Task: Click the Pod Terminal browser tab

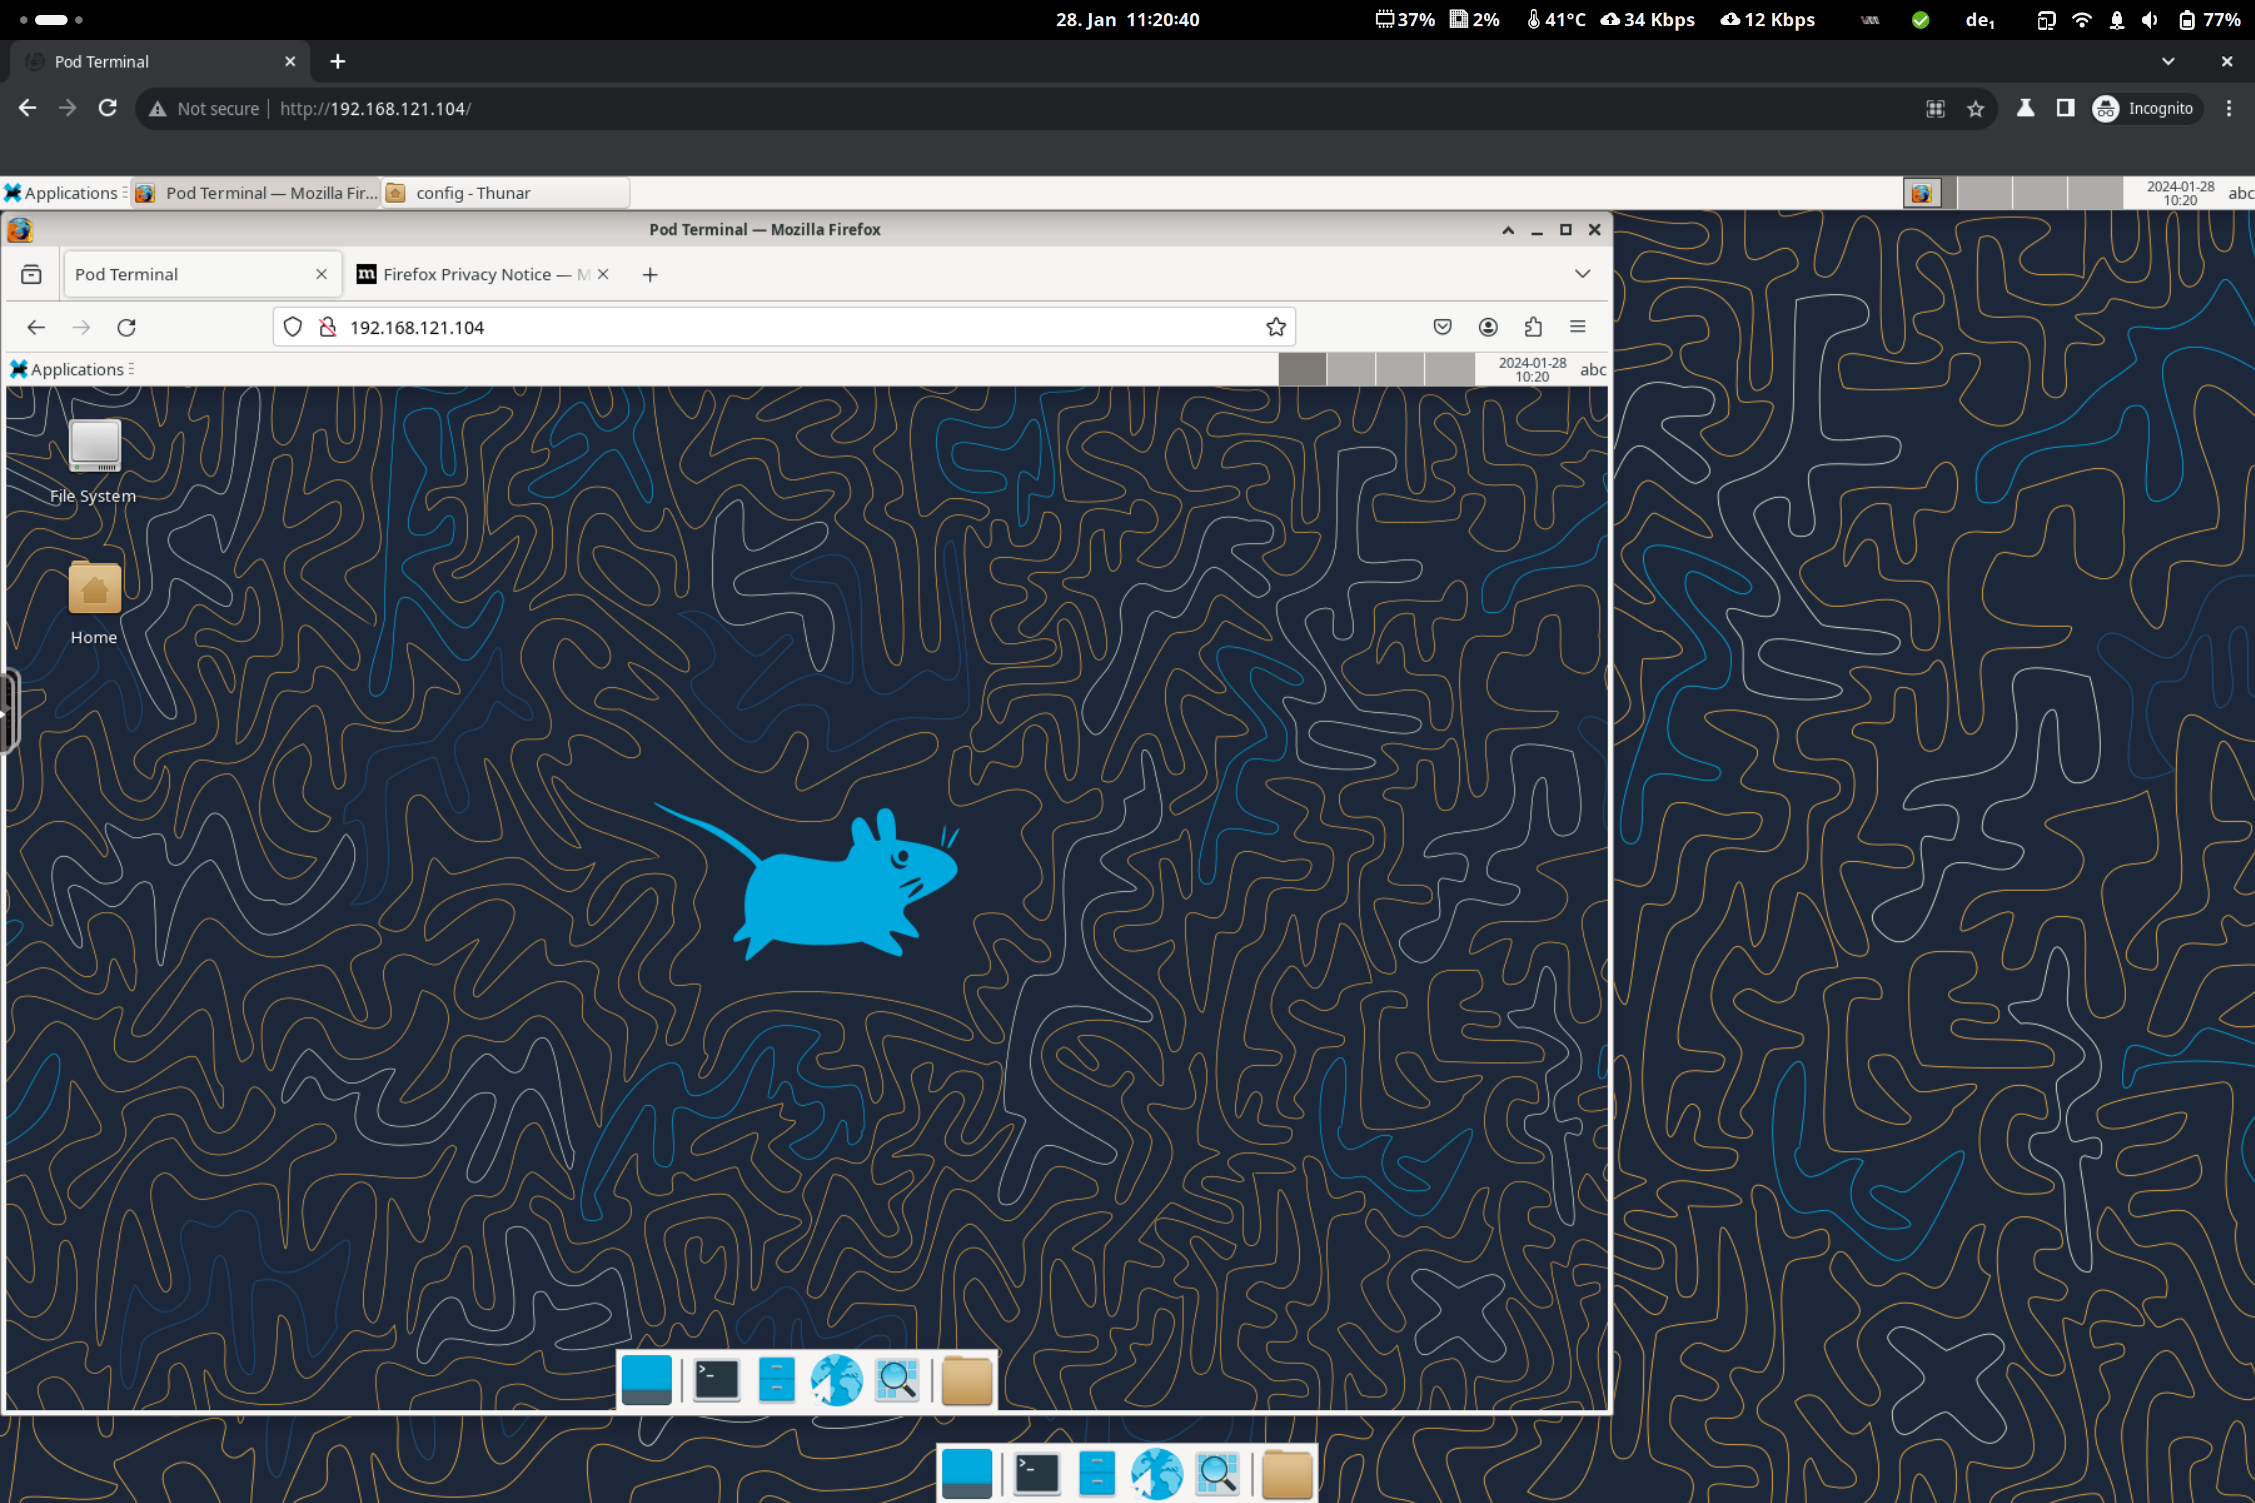Action: coord(151,62)
